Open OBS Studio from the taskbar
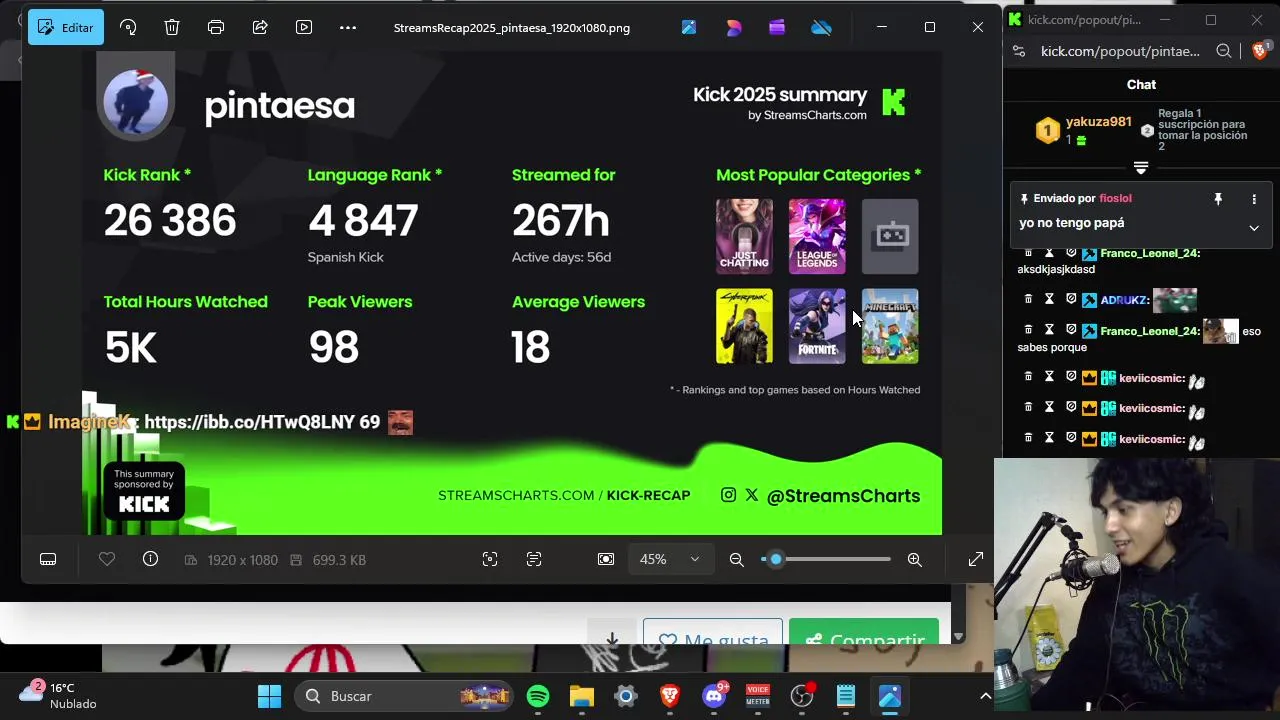1280x720 pixels. pyautogui.click(x=802, y=696)
